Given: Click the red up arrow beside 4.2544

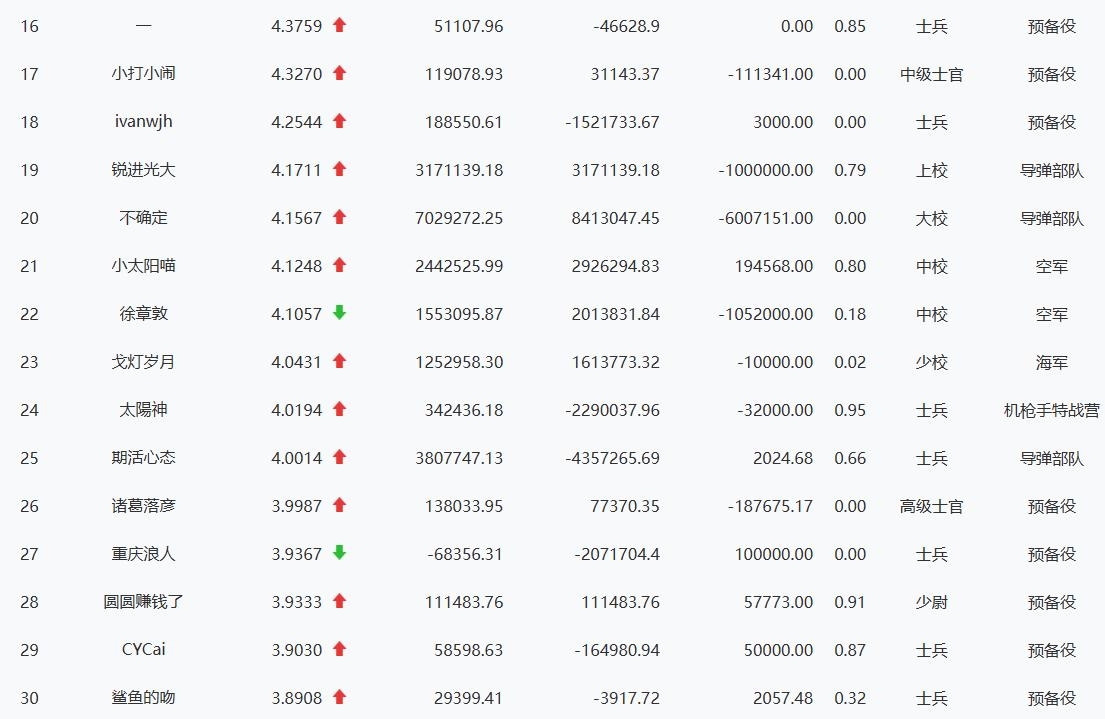Looking at the screenshot, I should (339, 122).
